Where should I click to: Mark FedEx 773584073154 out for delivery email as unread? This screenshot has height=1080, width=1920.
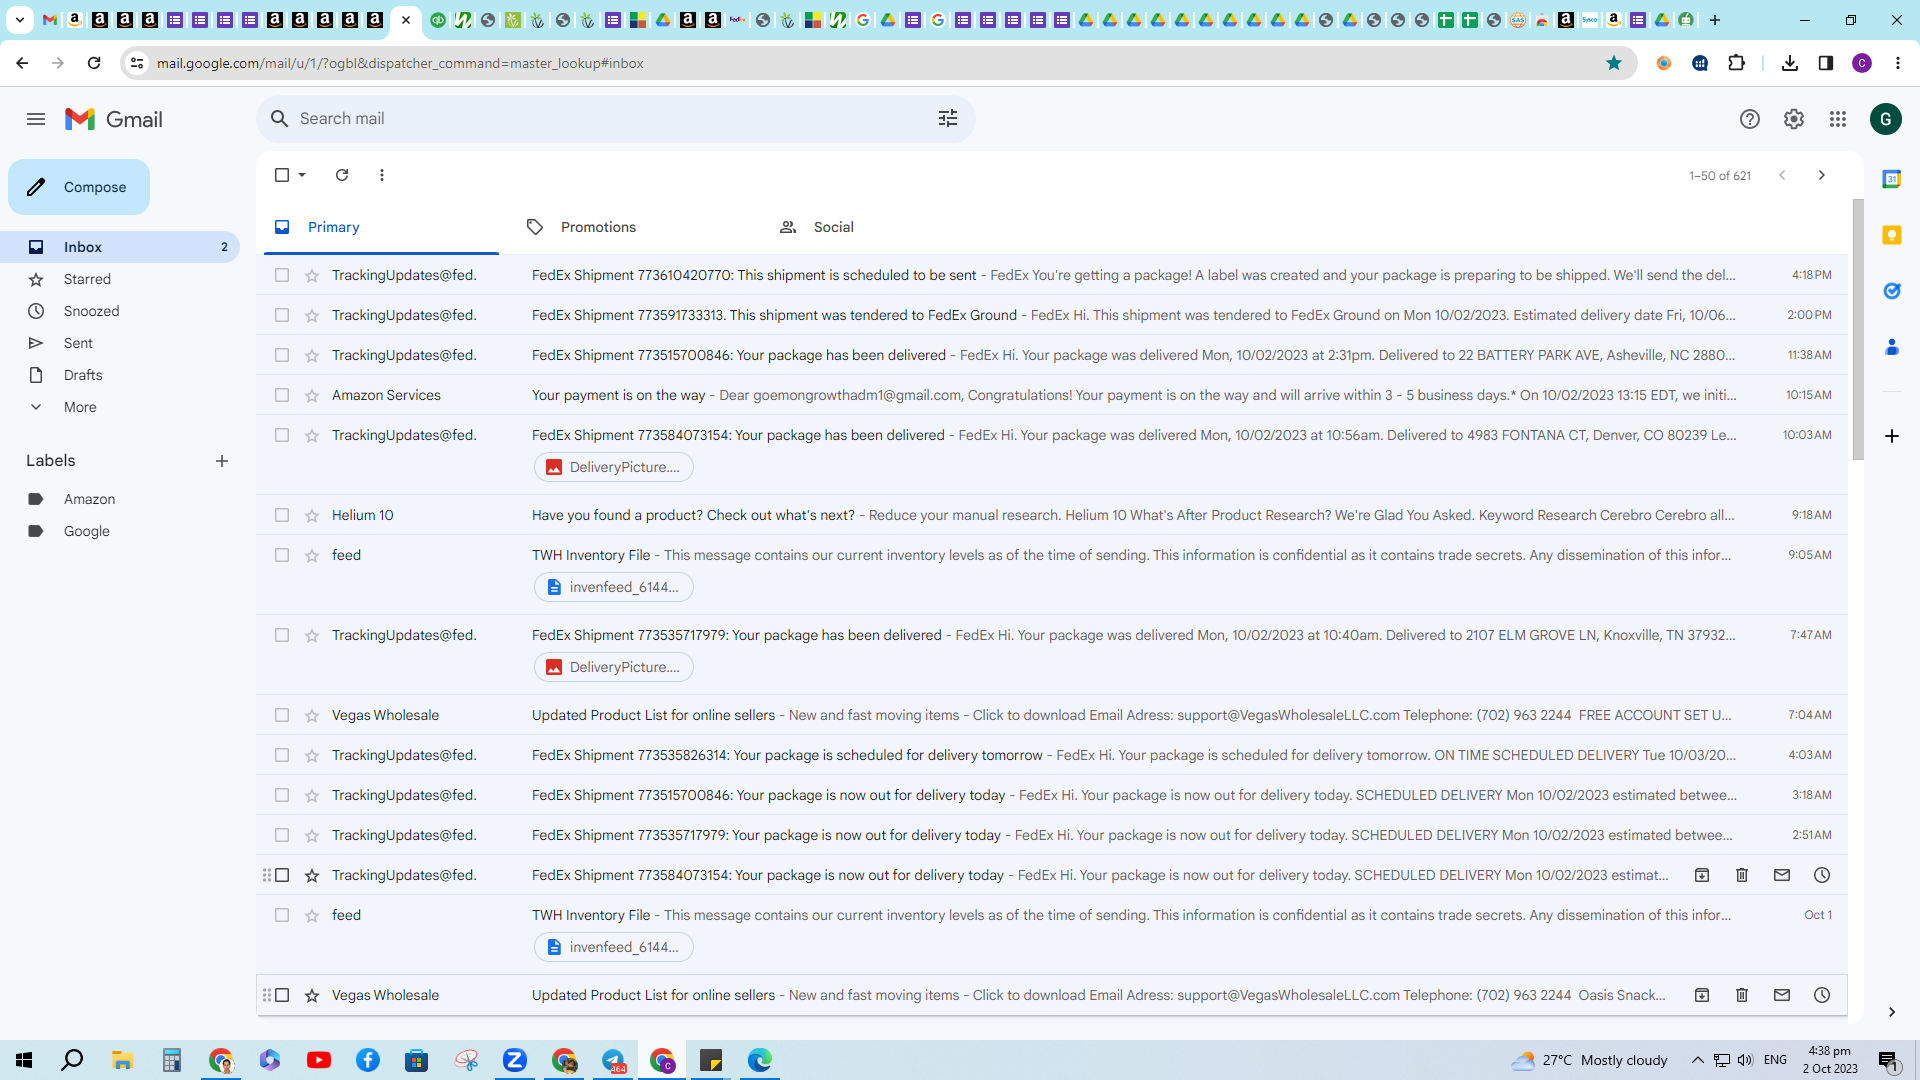(1782, 875)
